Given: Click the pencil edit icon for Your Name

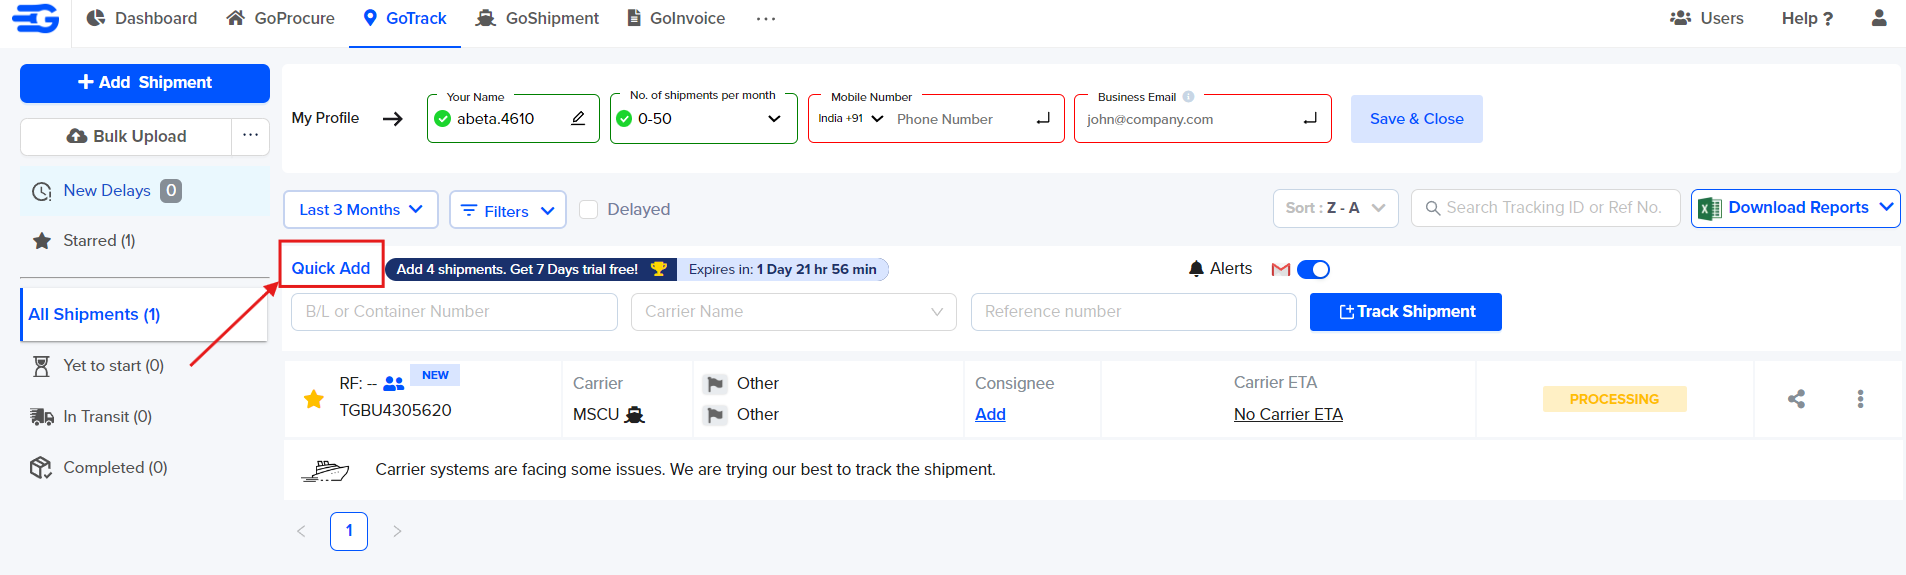Looking at the screenshot, I should point(578,118).
